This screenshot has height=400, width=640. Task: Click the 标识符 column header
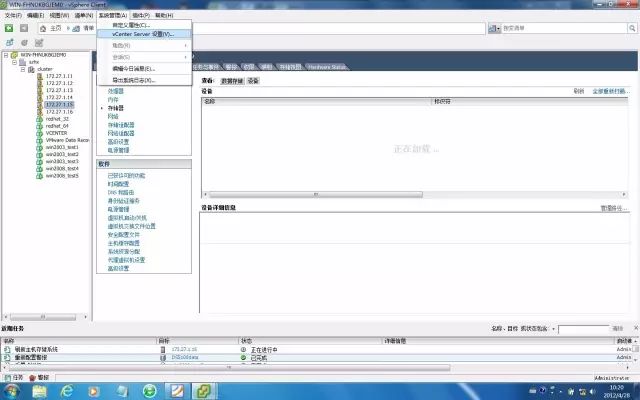coord(529,101)
